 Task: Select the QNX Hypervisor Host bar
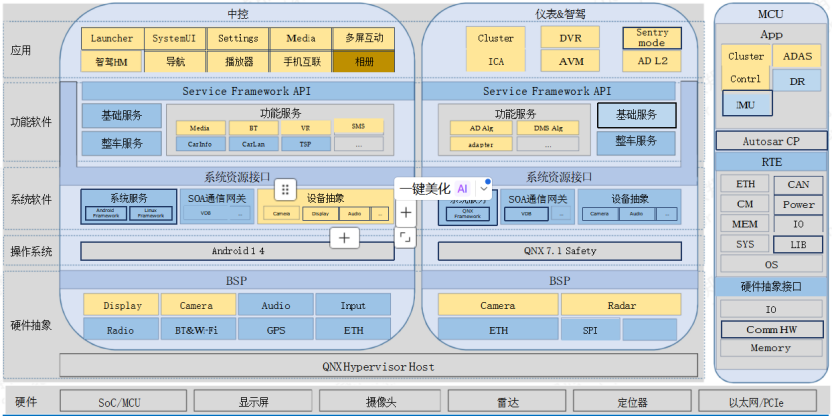tap(378, 366)
